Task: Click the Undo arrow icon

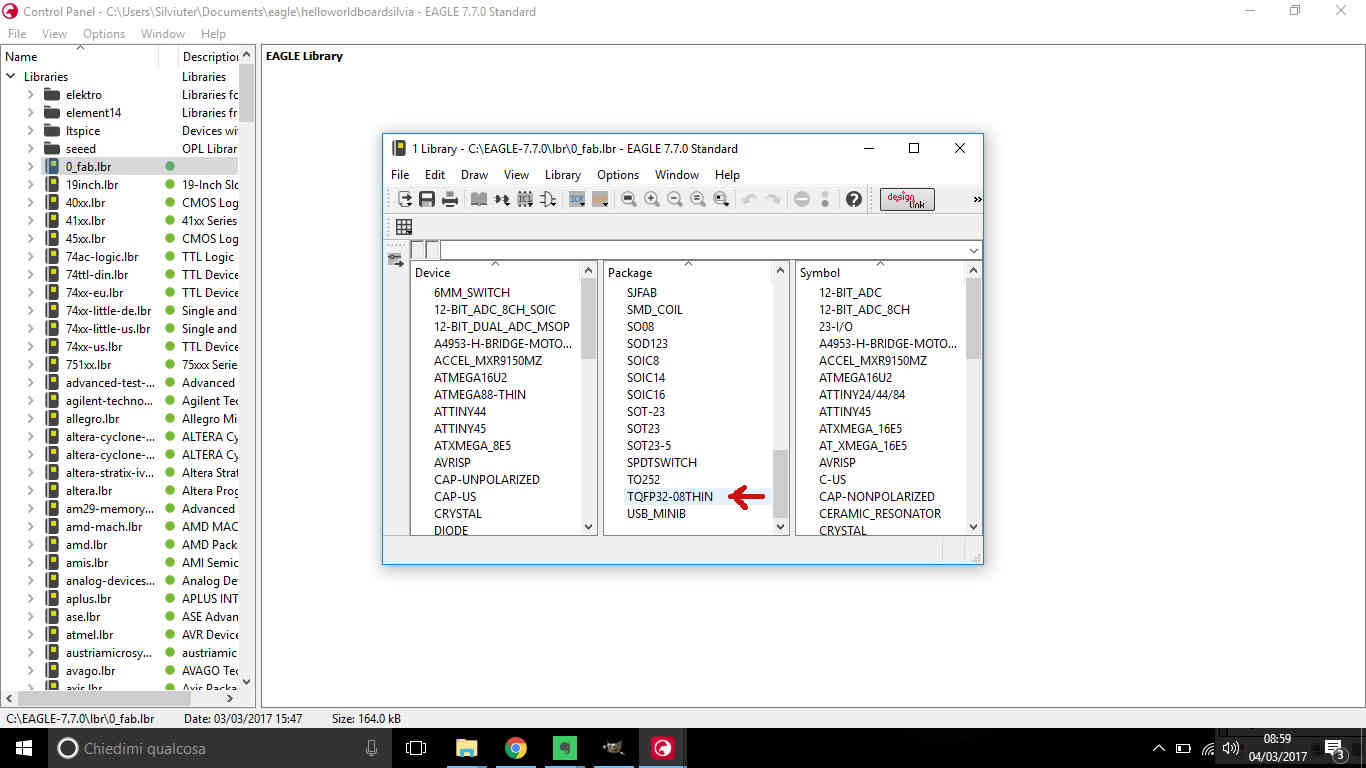Action: pos(750,199)
